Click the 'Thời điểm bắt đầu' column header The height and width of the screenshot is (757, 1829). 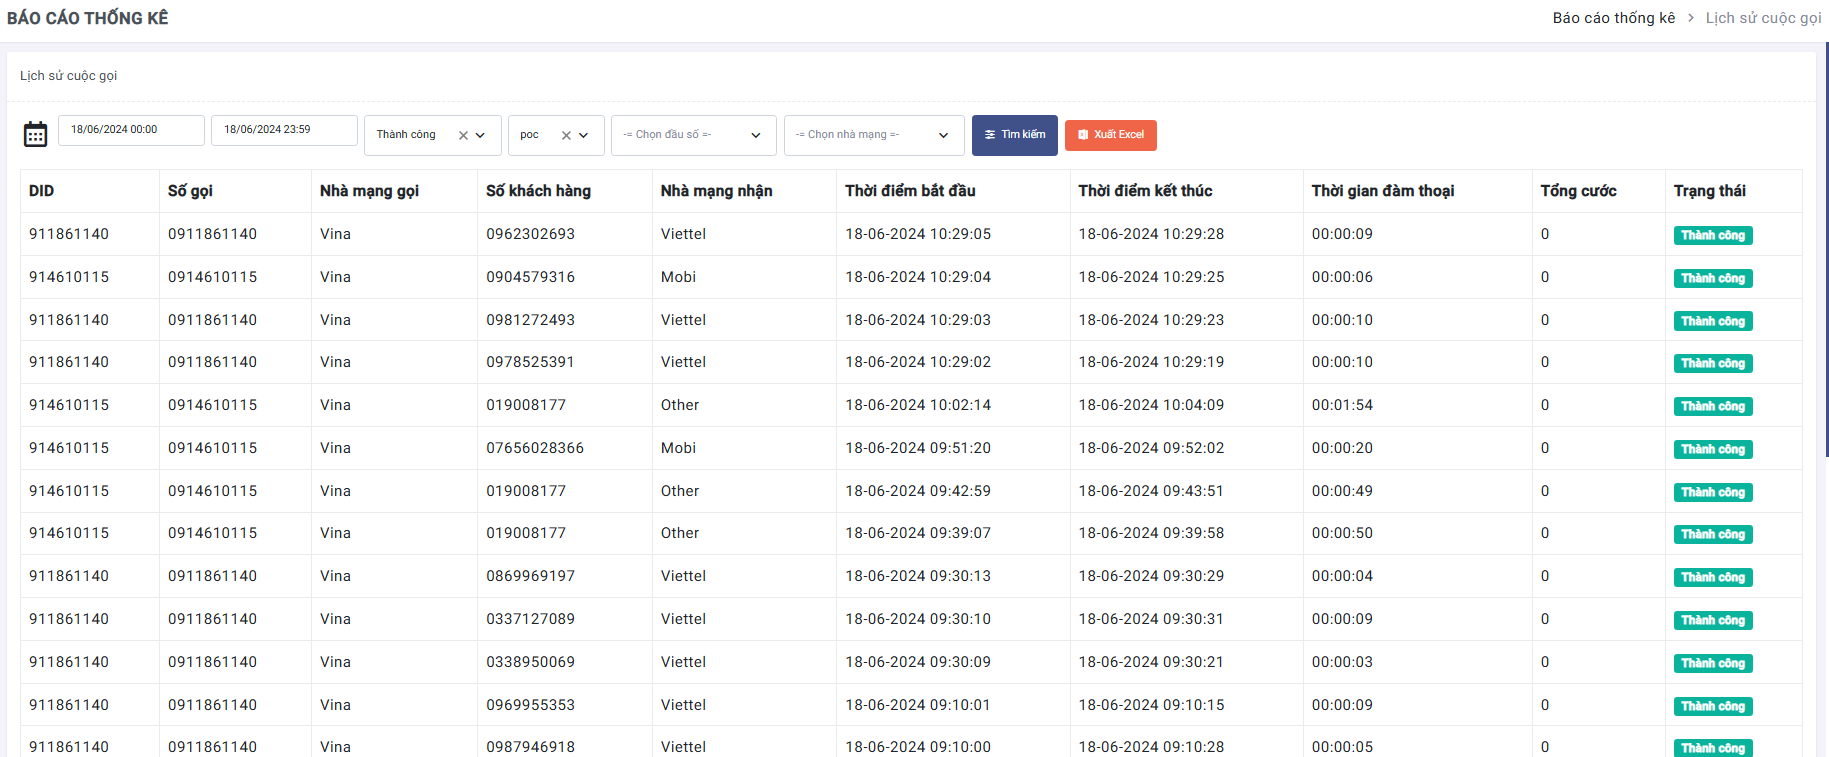click(x=910, y=191)
